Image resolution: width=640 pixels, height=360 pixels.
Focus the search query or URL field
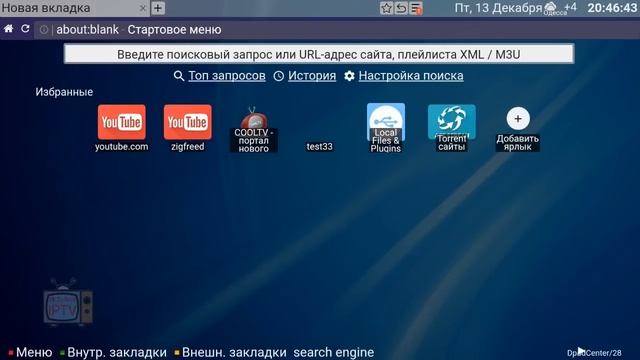(319, 54)
